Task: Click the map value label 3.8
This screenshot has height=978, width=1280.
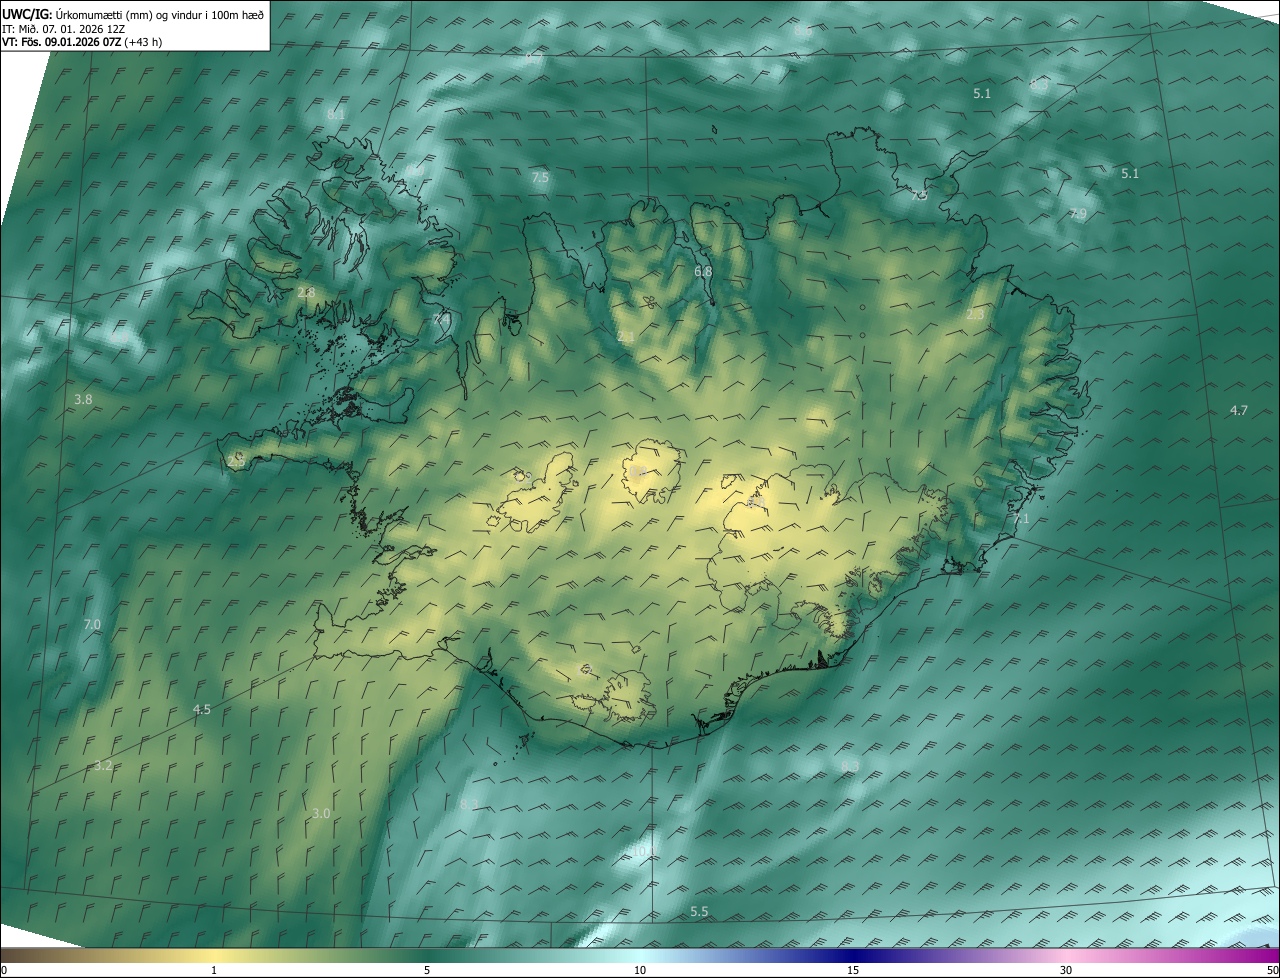Action: pos(83,399)
